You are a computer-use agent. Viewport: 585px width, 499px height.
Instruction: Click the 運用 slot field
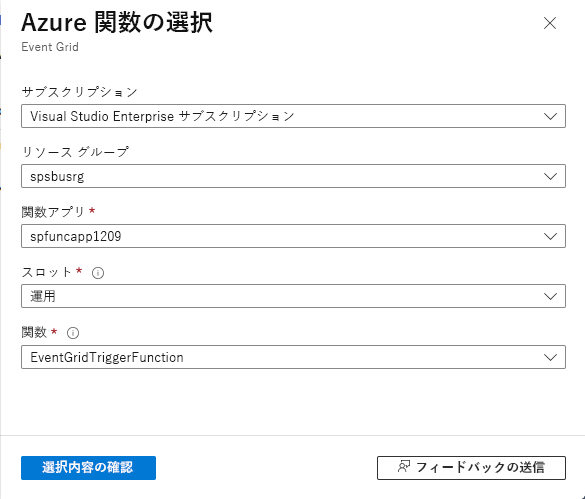[293, 296]
